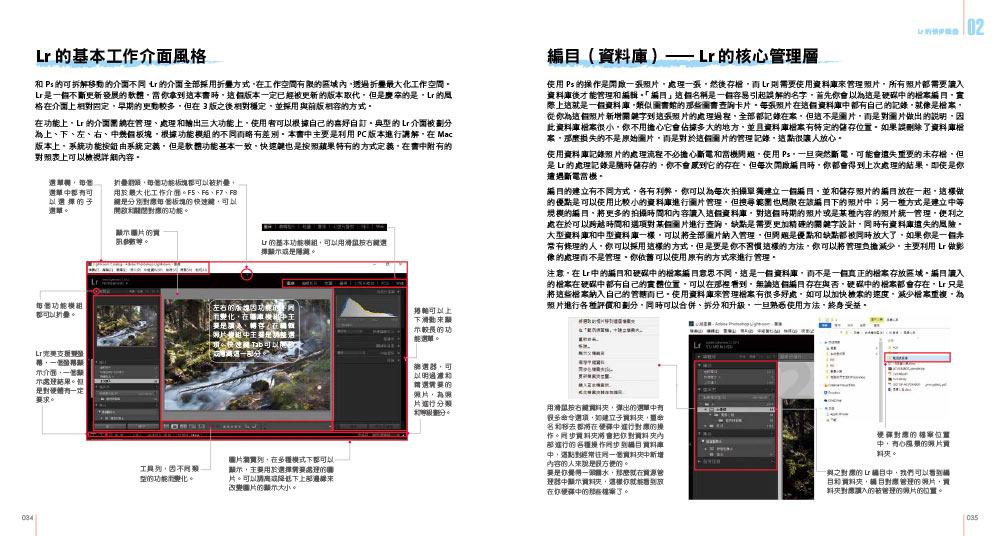Collapse 資料夾 Folders header in right Lightroom window
This screenshot has width=1000, height=536.
click(x=735, y=389)
